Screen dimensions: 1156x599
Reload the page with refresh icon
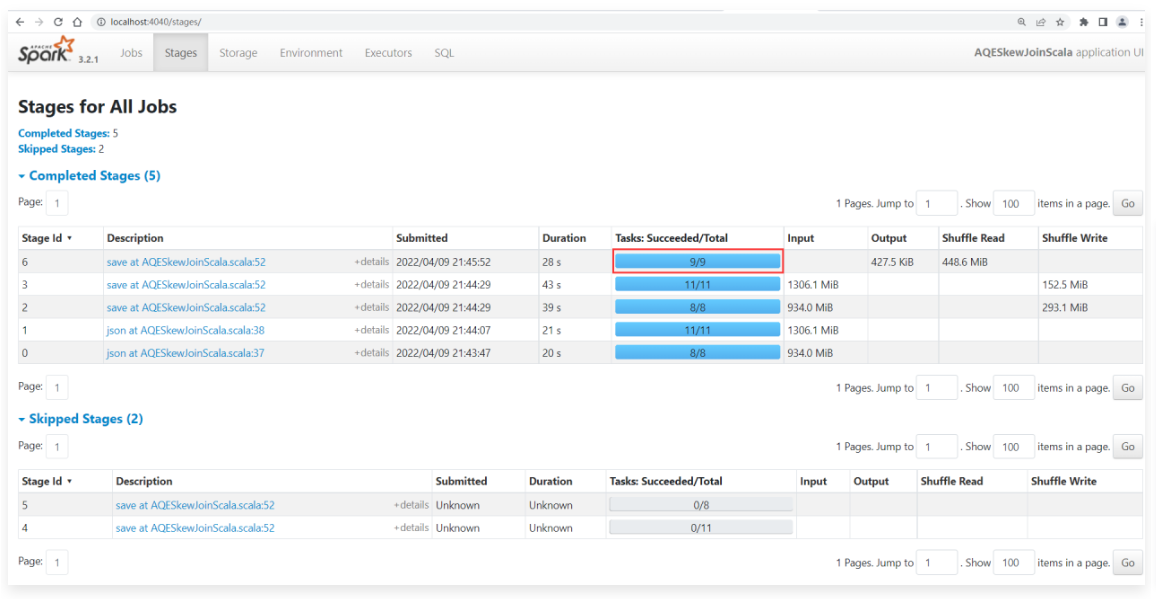[58, 22]
